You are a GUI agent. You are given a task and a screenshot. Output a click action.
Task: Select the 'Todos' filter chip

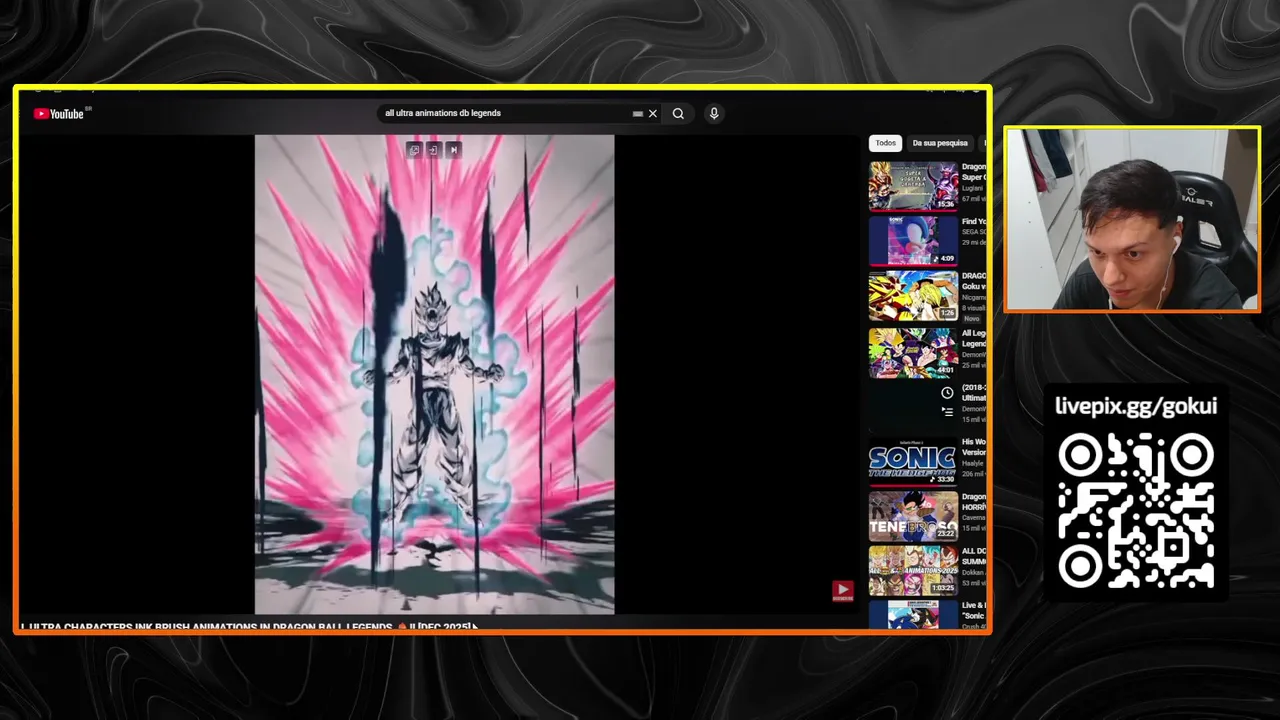(886, 143)
